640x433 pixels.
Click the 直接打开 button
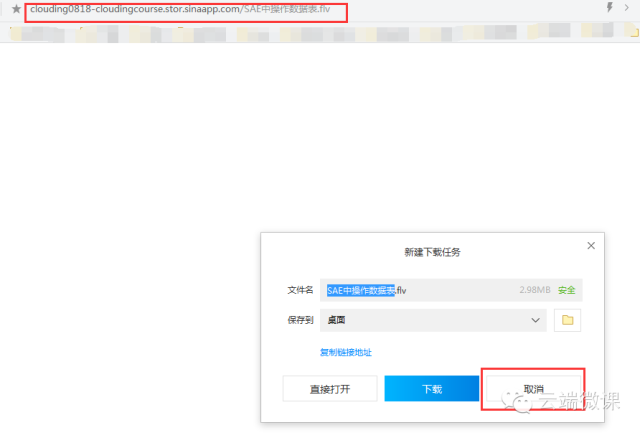[330, 389]
